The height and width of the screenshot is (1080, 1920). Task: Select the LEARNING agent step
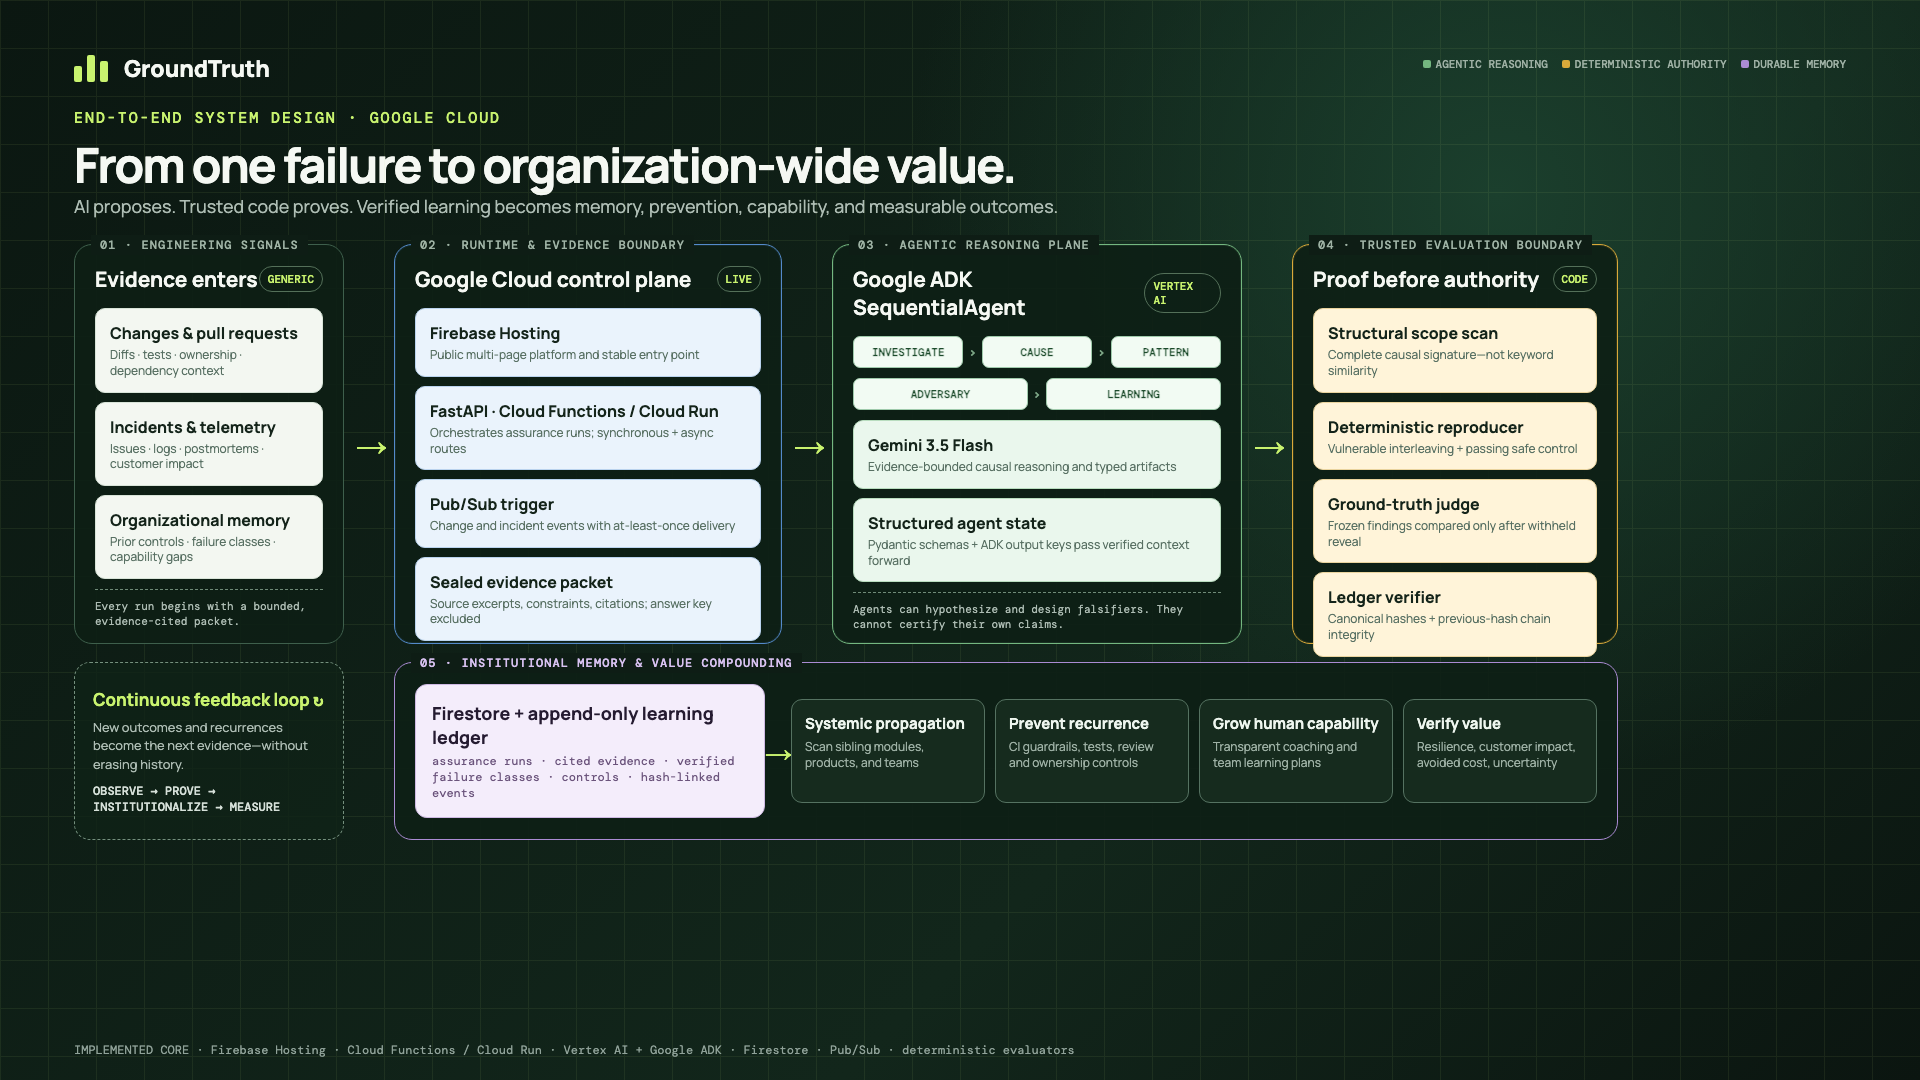[x=1133, y=394]
